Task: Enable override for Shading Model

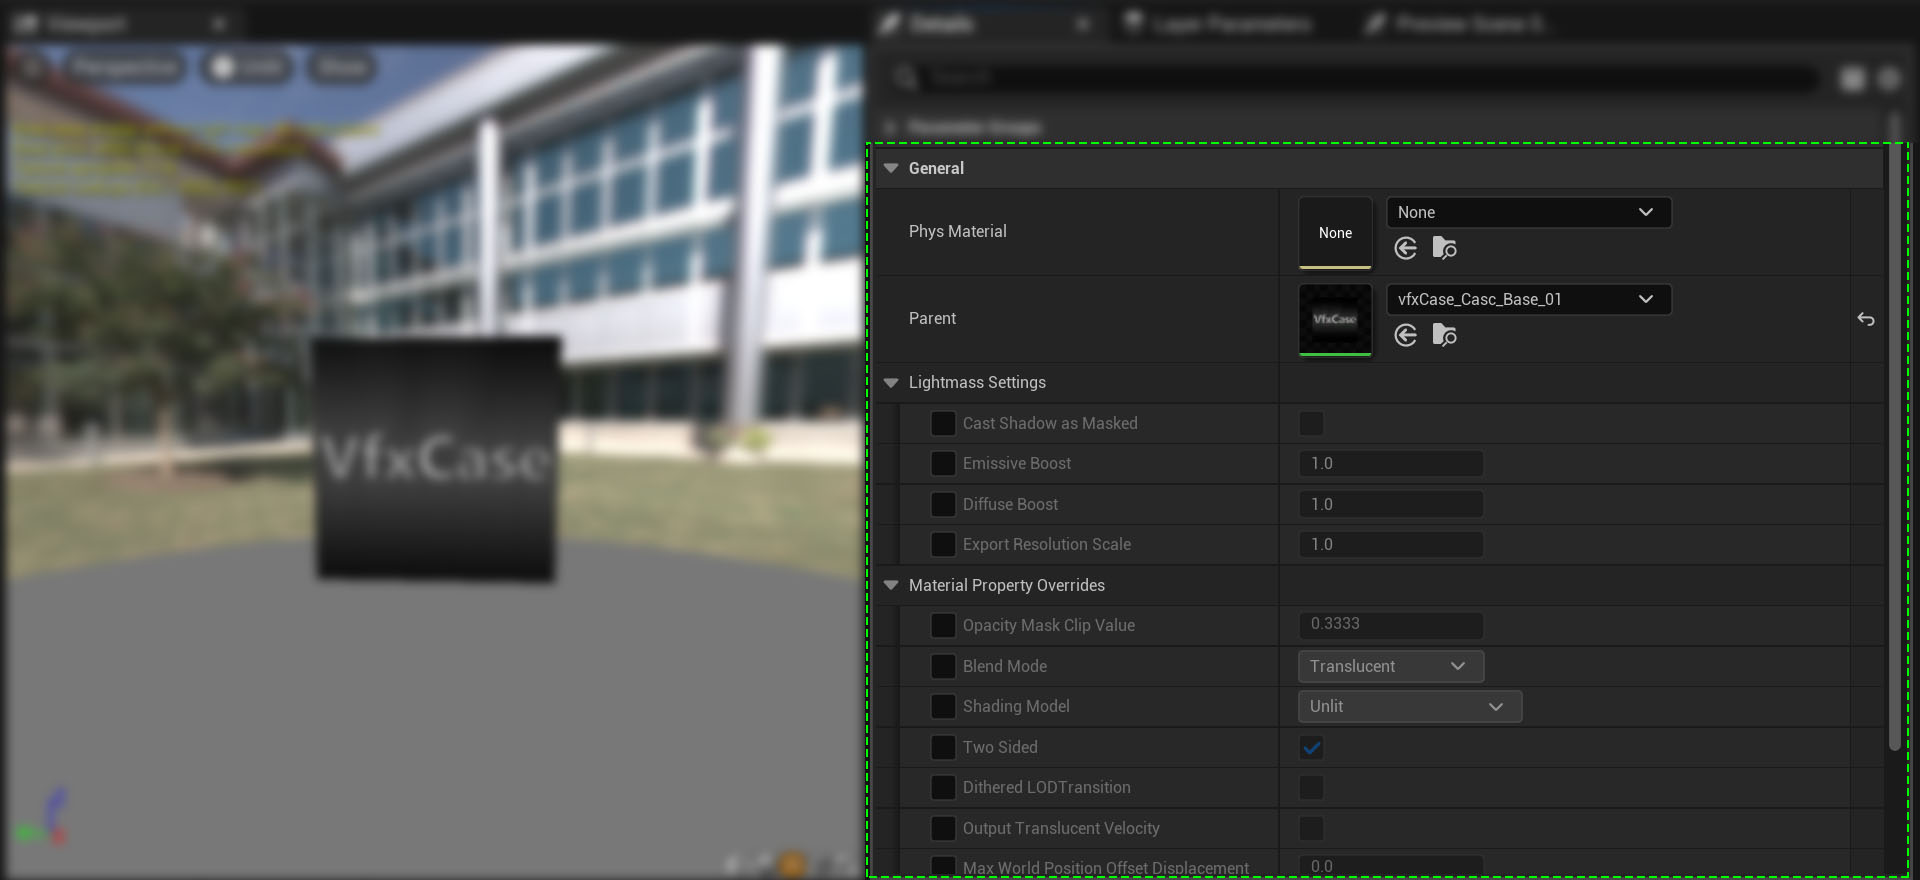Action: click(943, 706)
